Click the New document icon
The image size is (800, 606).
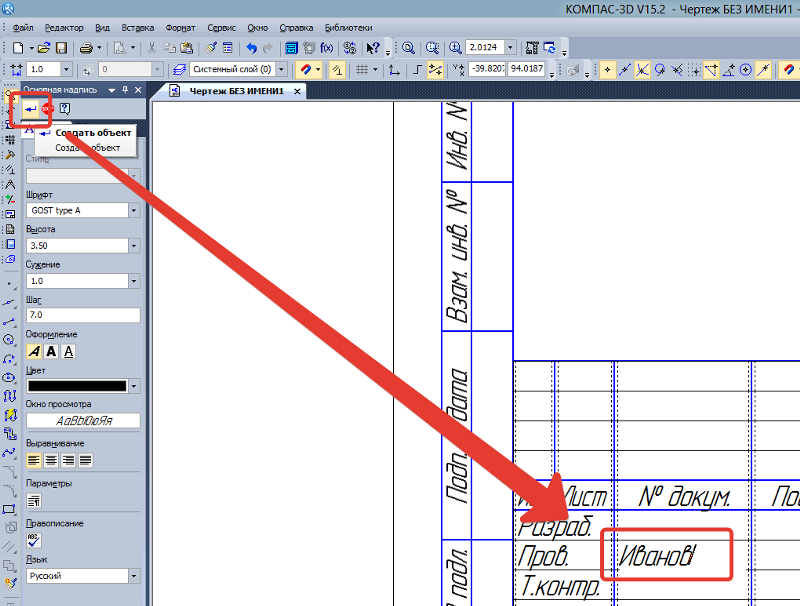pos(18,48)
